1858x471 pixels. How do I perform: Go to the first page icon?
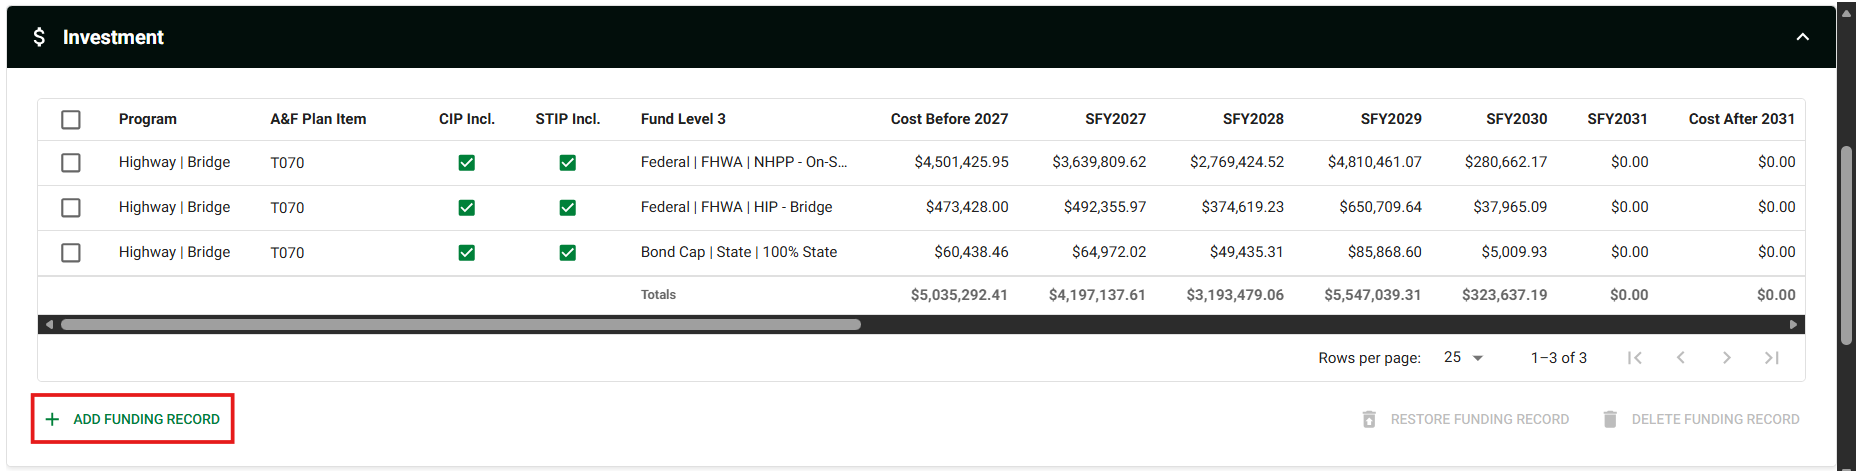tap(1635, 358)
